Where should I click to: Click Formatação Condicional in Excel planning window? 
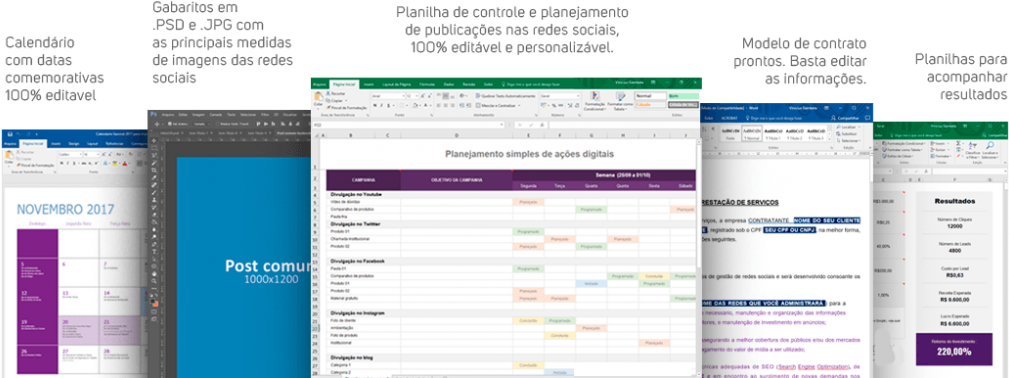(595, 101)
